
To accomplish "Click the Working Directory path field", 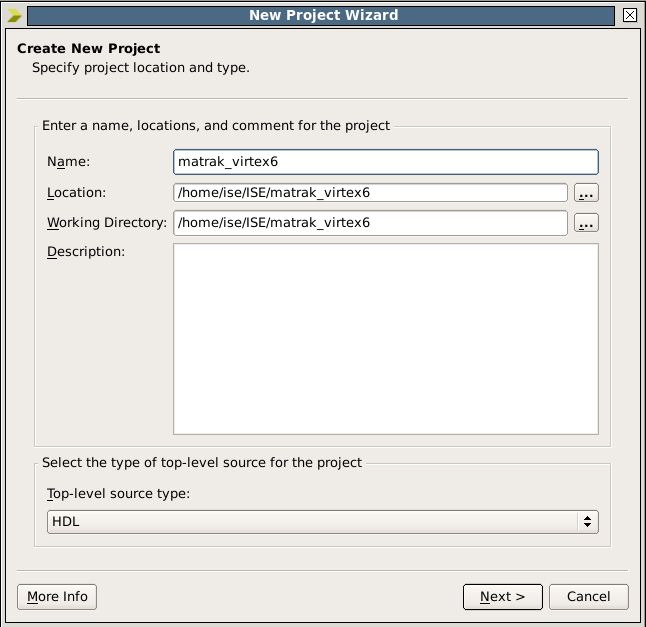I will [x=370, y=223].
